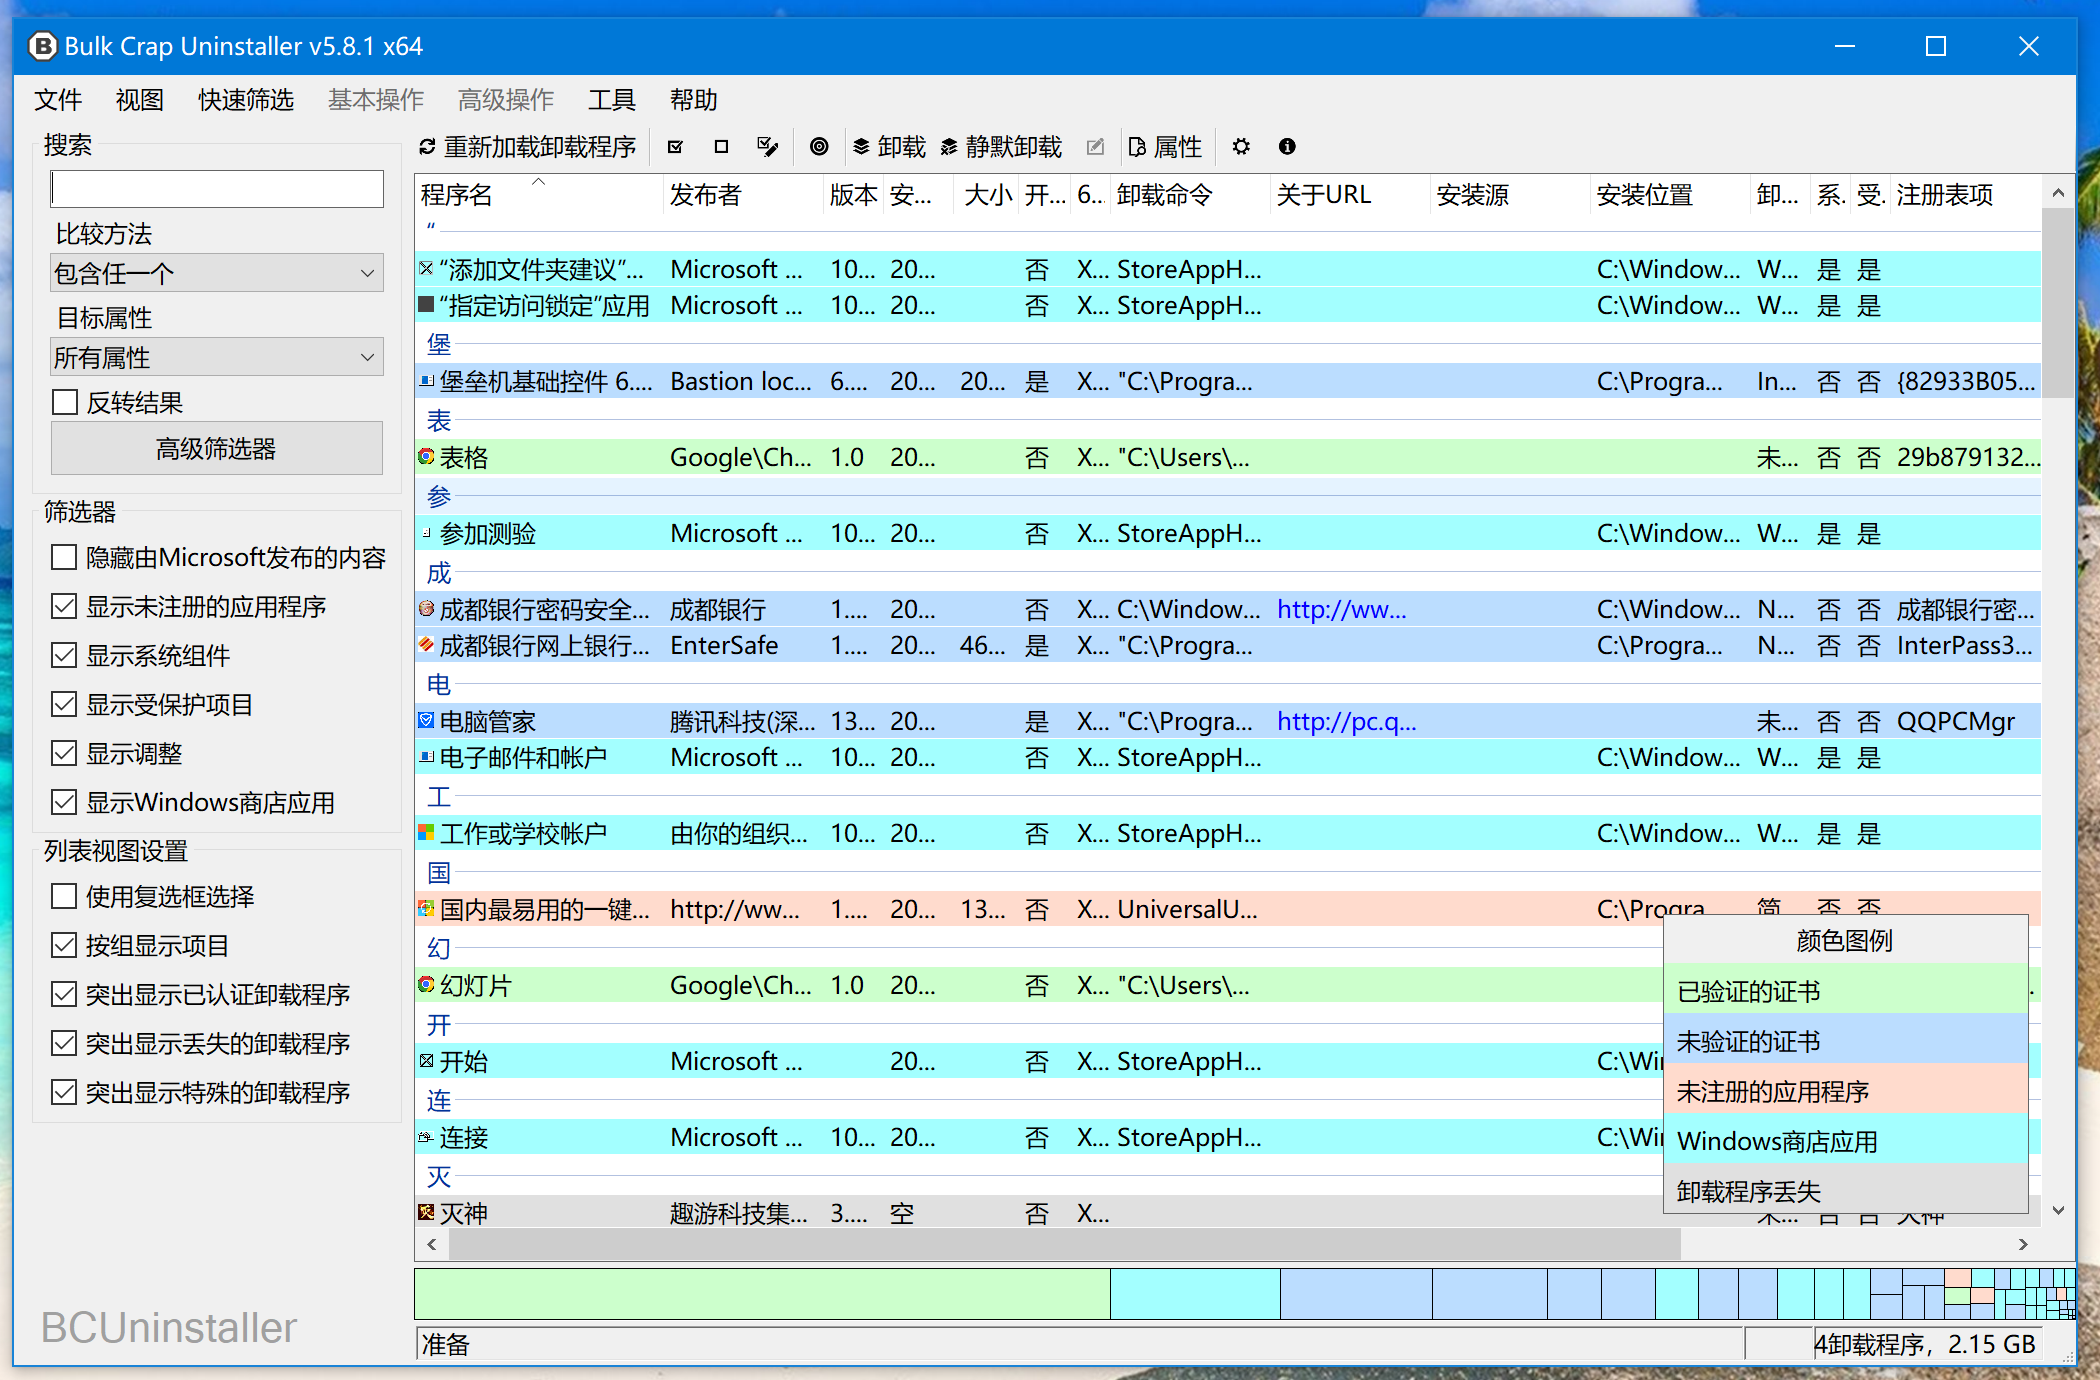Click the target window uninstall icon
This screenshot has height=1380, width=2100.
(x=819, y=147)
